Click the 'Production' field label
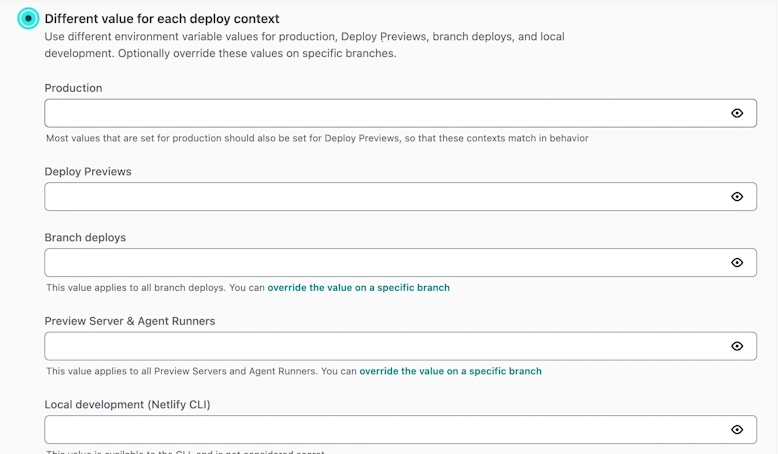Screen dimensions: 778x454 point(73,88)
